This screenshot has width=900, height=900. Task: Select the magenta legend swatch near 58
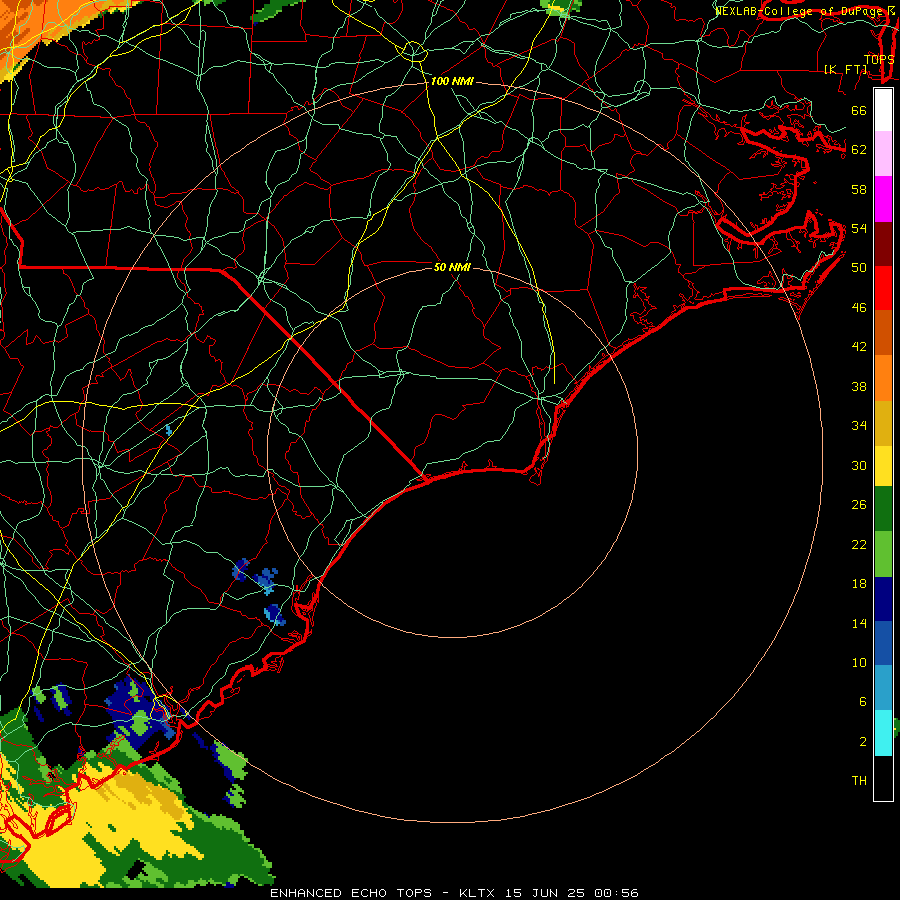click(x=883, y=199)
